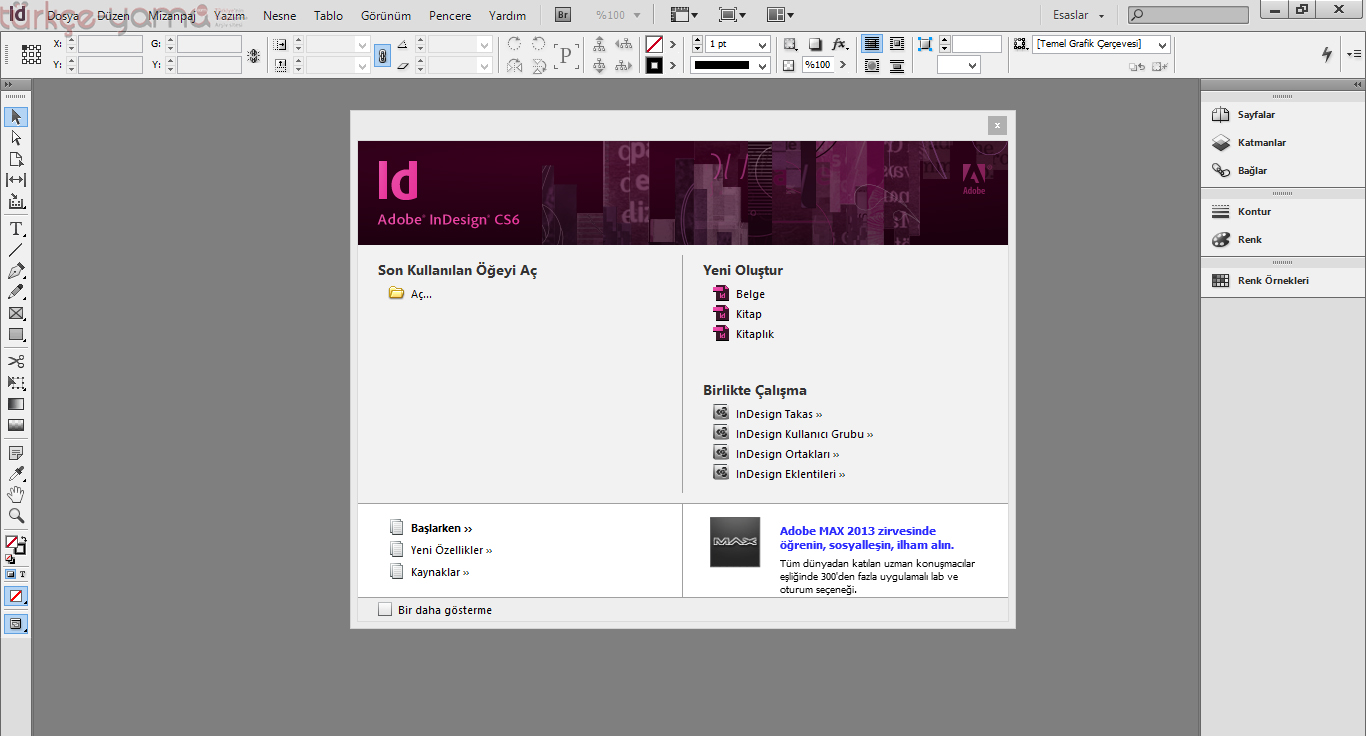Click the reference point locator grid

click(31, 54)
